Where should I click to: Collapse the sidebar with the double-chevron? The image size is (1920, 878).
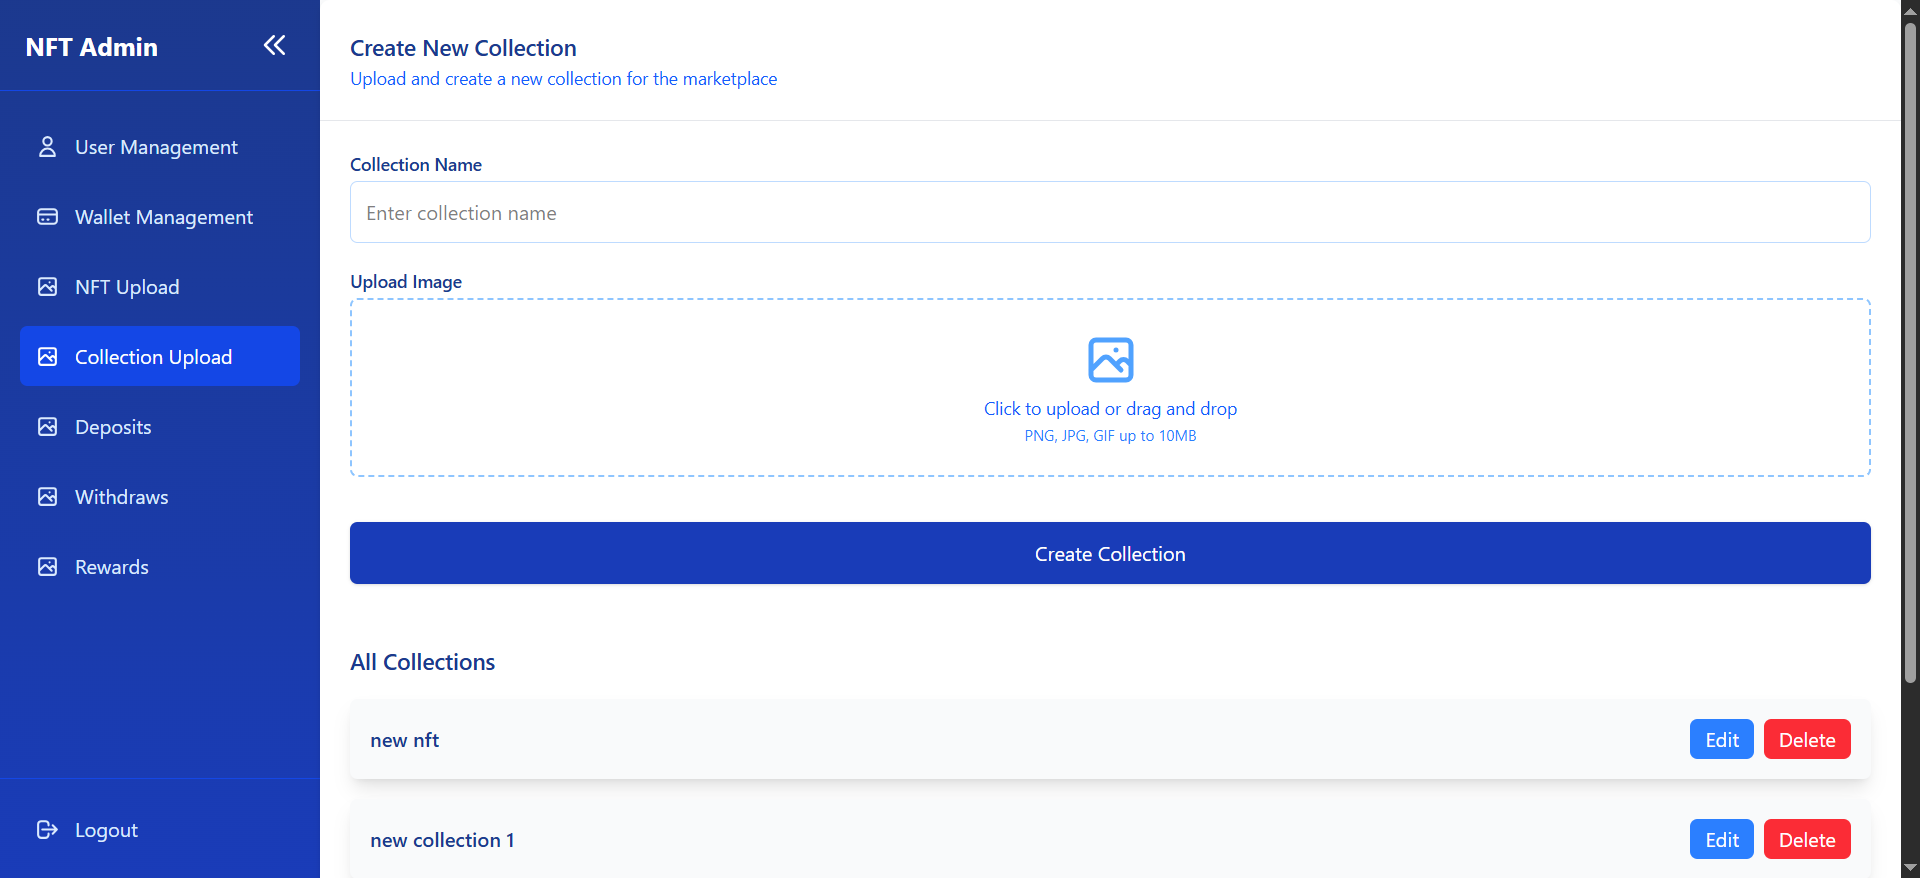[x=274, y=44]
